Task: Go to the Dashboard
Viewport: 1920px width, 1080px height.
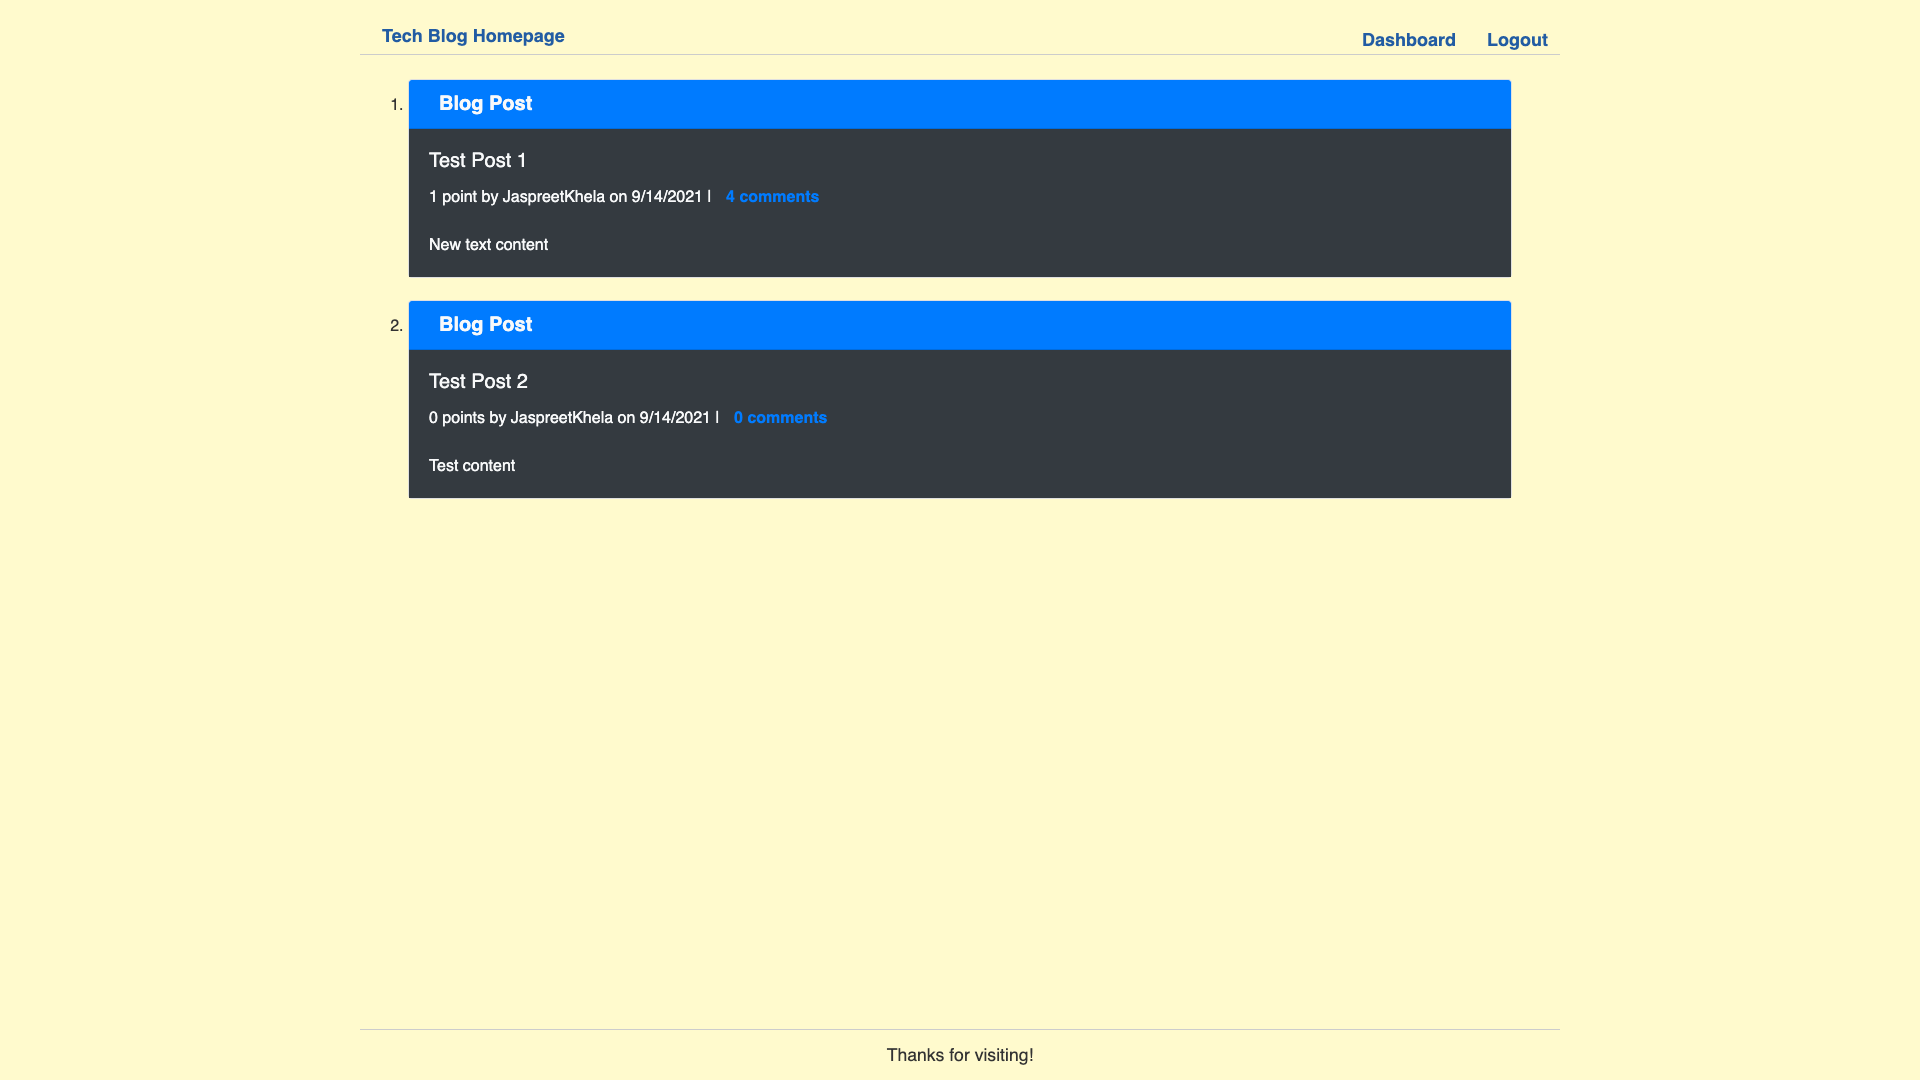Action: pos(1408,40)
